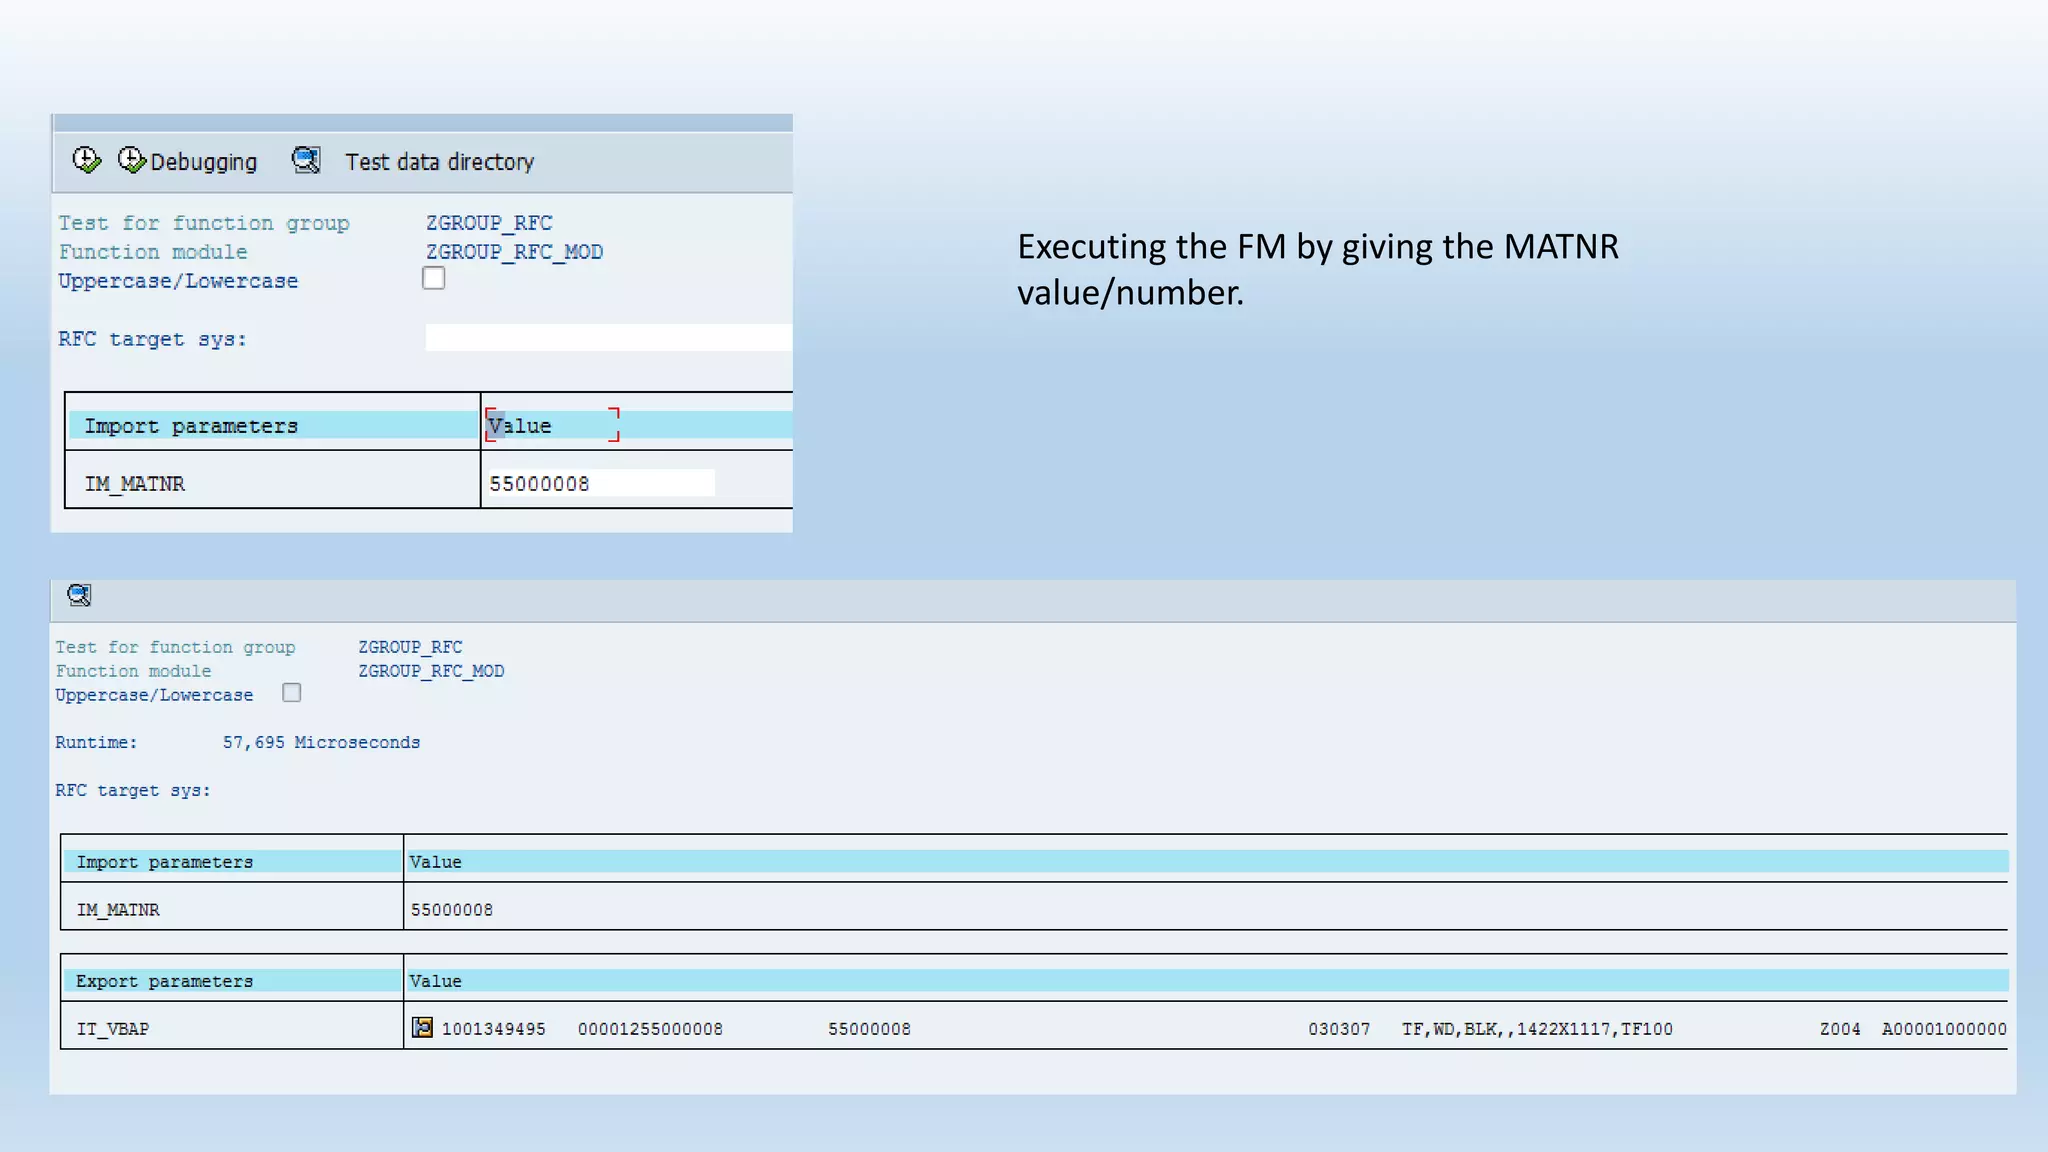
Task: Click Import parameters header in result screen
Action: pyautogui.click(x=232, y=862)
